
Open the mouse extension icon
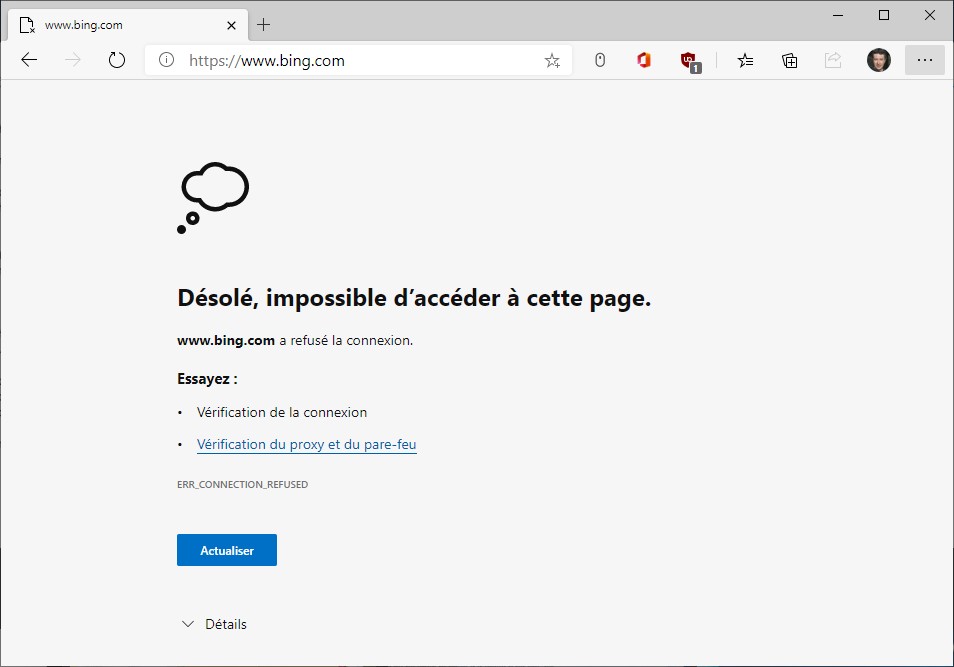point(600,60)
